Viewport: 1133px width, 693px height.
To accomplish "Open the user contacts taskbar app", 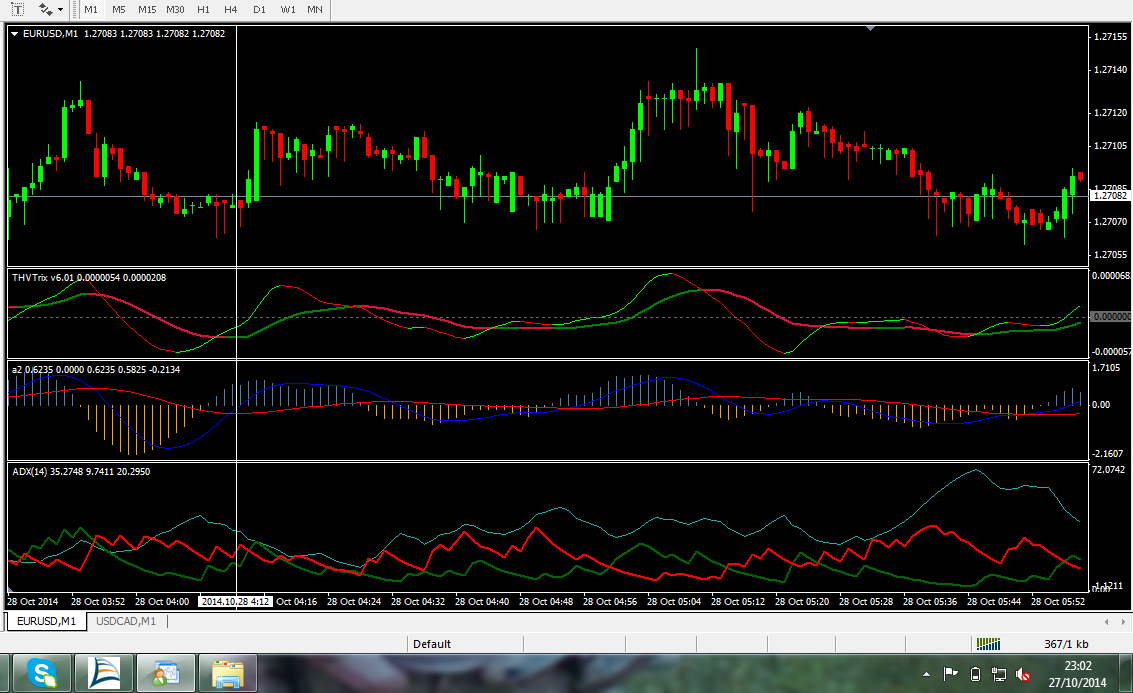I will coord(165,673).
